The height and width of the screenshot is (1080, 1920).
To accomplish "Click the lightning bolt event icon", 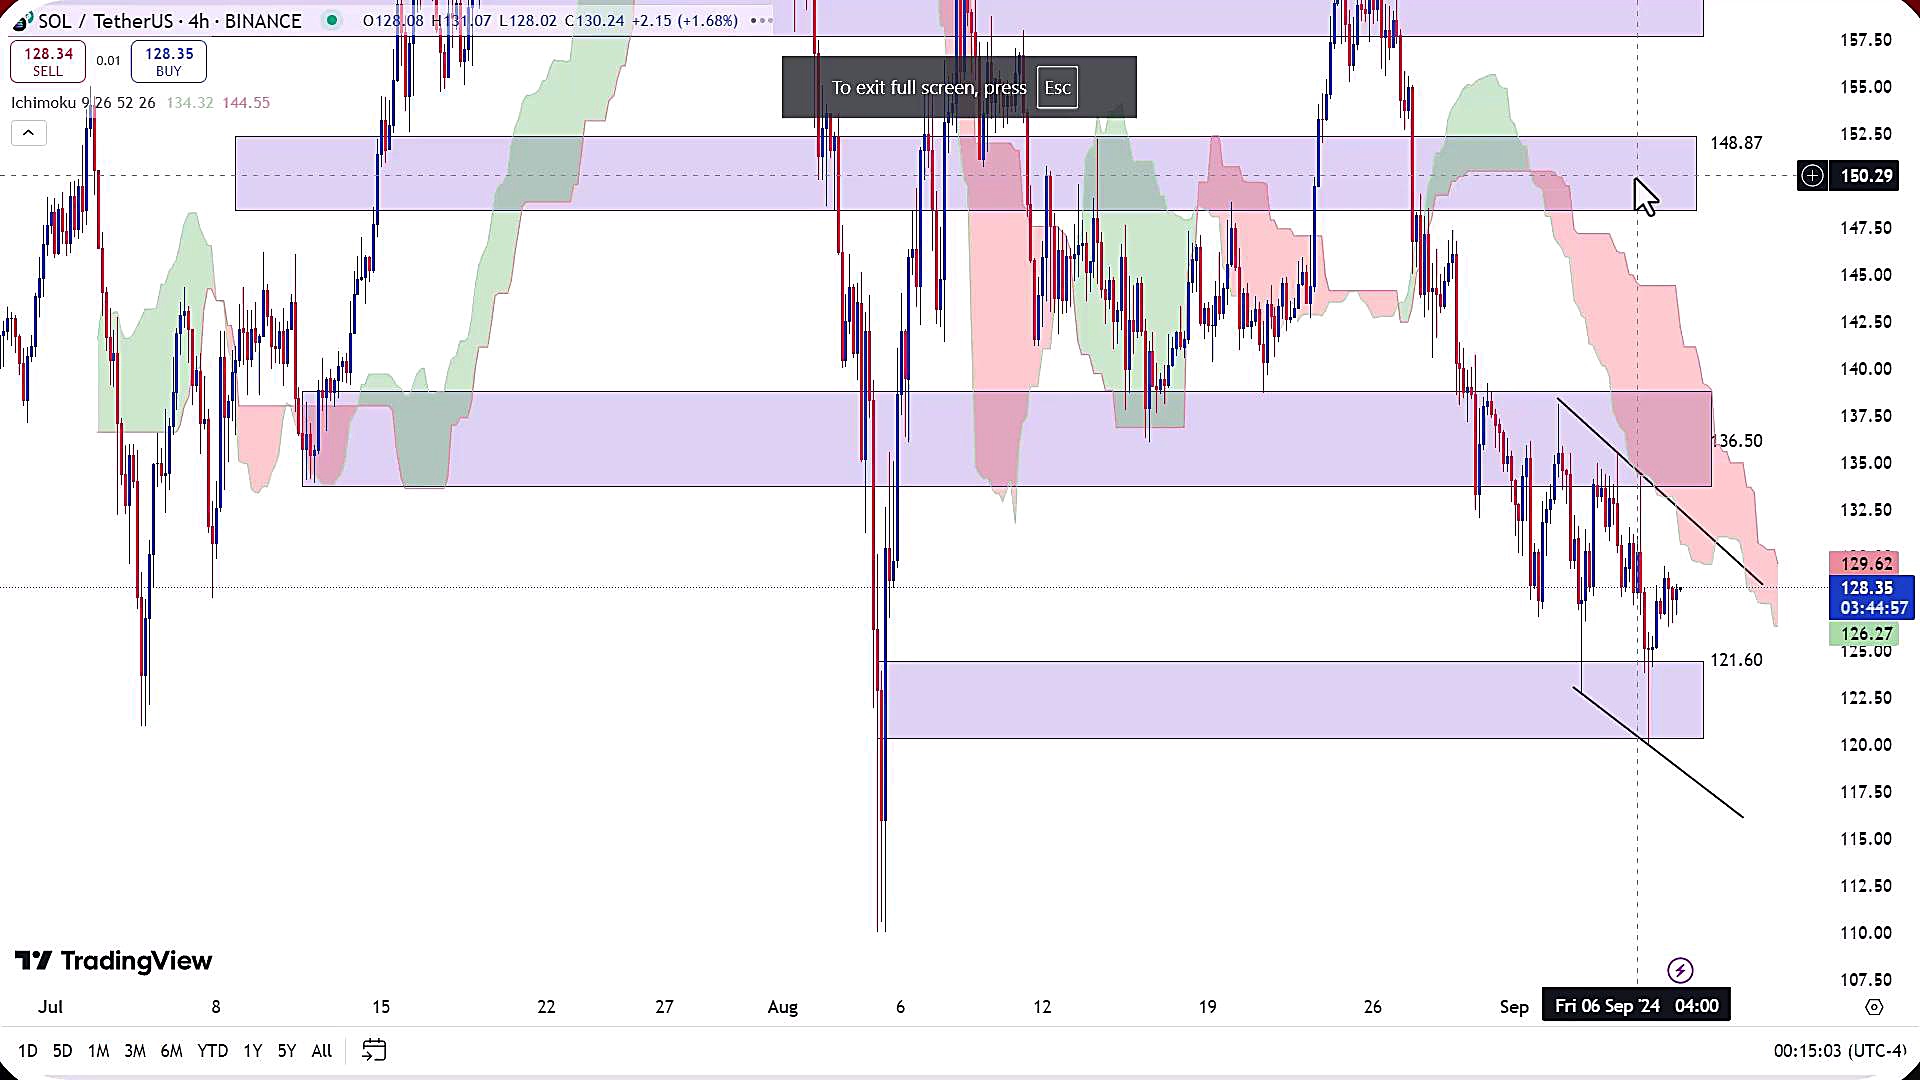I will 1680,970.
